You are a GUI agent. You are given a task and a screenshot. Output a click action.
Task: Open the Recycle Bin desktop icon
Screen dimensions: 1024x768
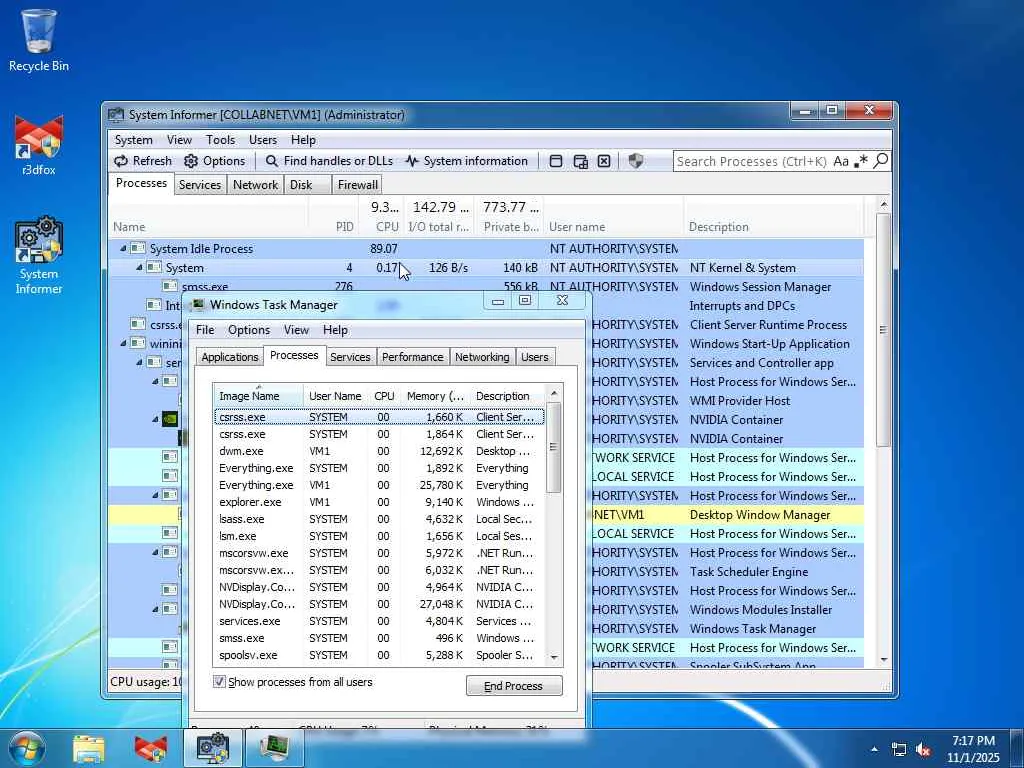click(39, 40)
